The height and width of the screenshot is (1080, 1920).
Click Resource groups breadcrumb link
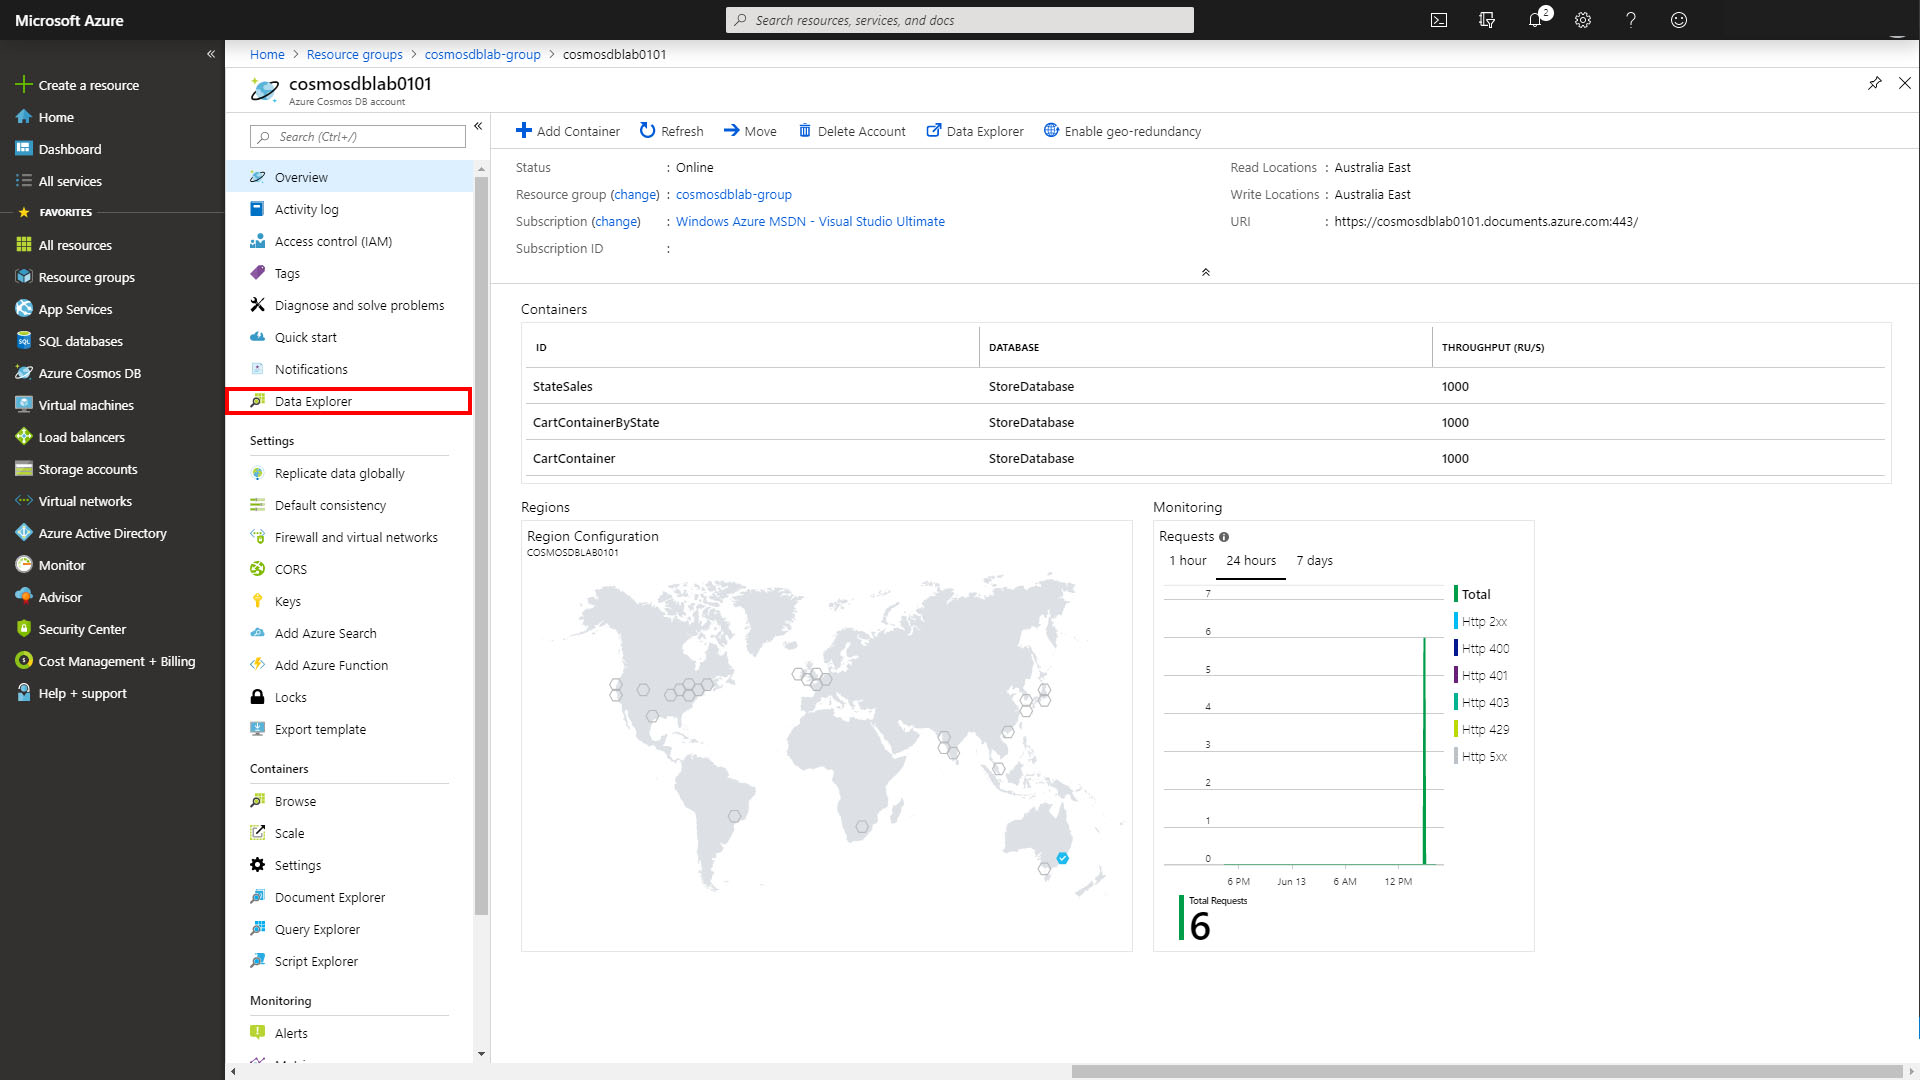[354, 54]
